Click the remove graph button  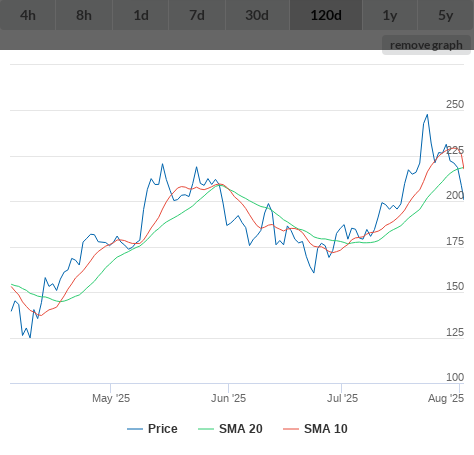(x=426, y=45)
